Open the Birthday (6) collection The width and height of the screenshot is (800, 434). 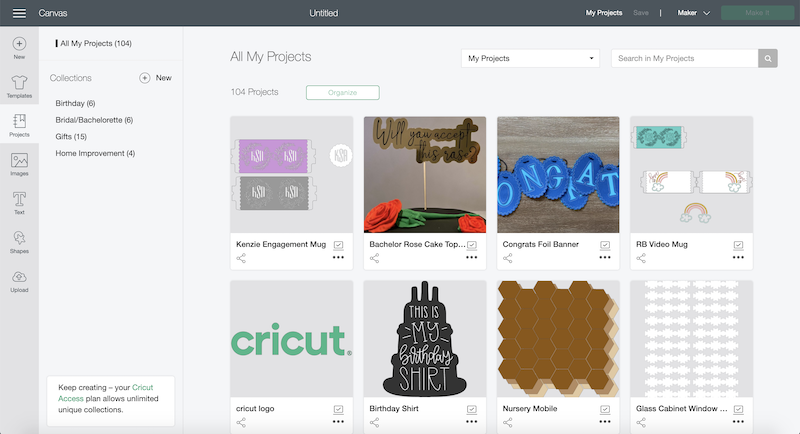[x=76, y=103]
